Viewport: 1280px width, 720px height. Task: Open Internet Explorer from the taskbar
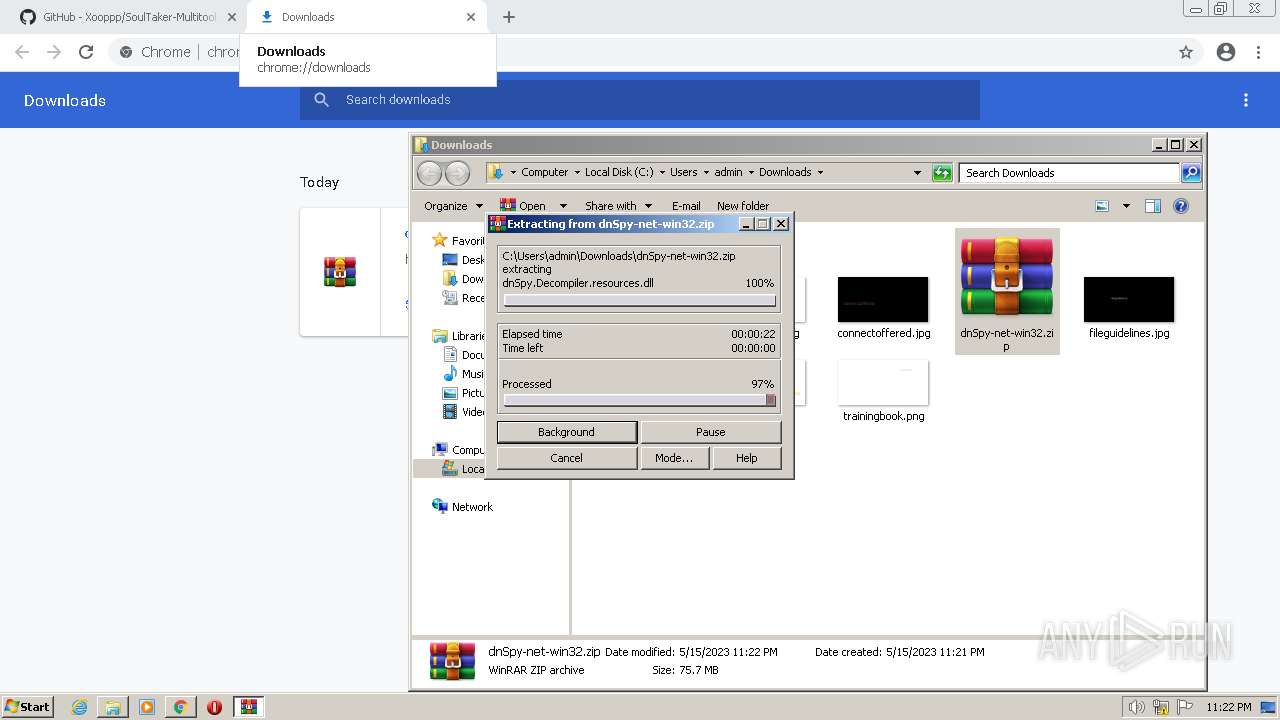[x=80, y=707]
